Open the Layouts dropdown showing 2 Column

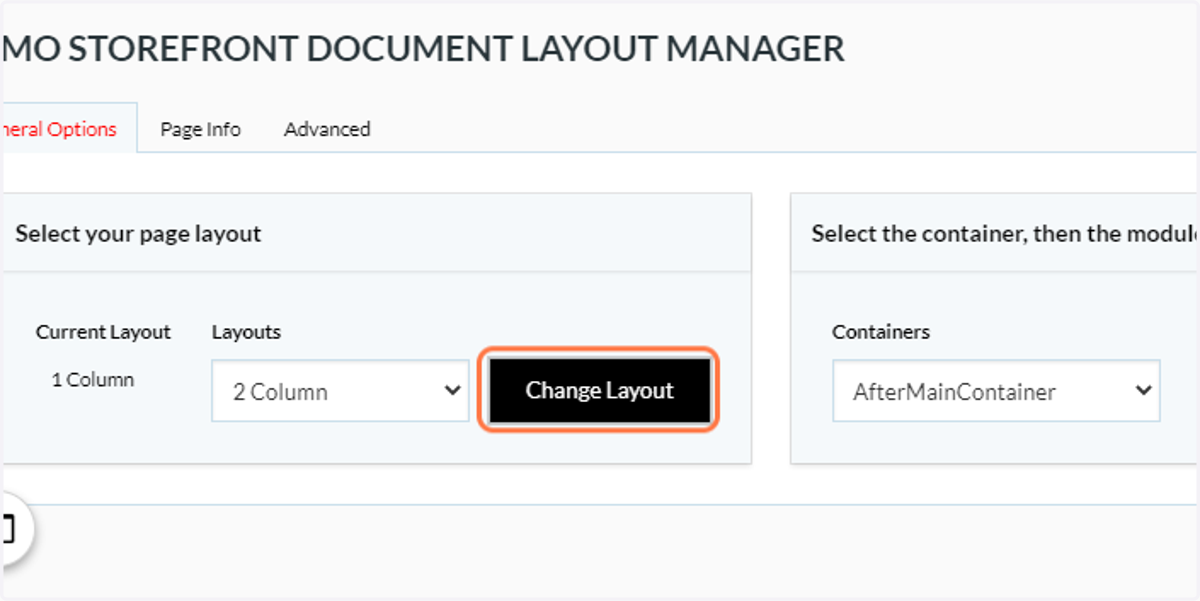pos(340,391)
